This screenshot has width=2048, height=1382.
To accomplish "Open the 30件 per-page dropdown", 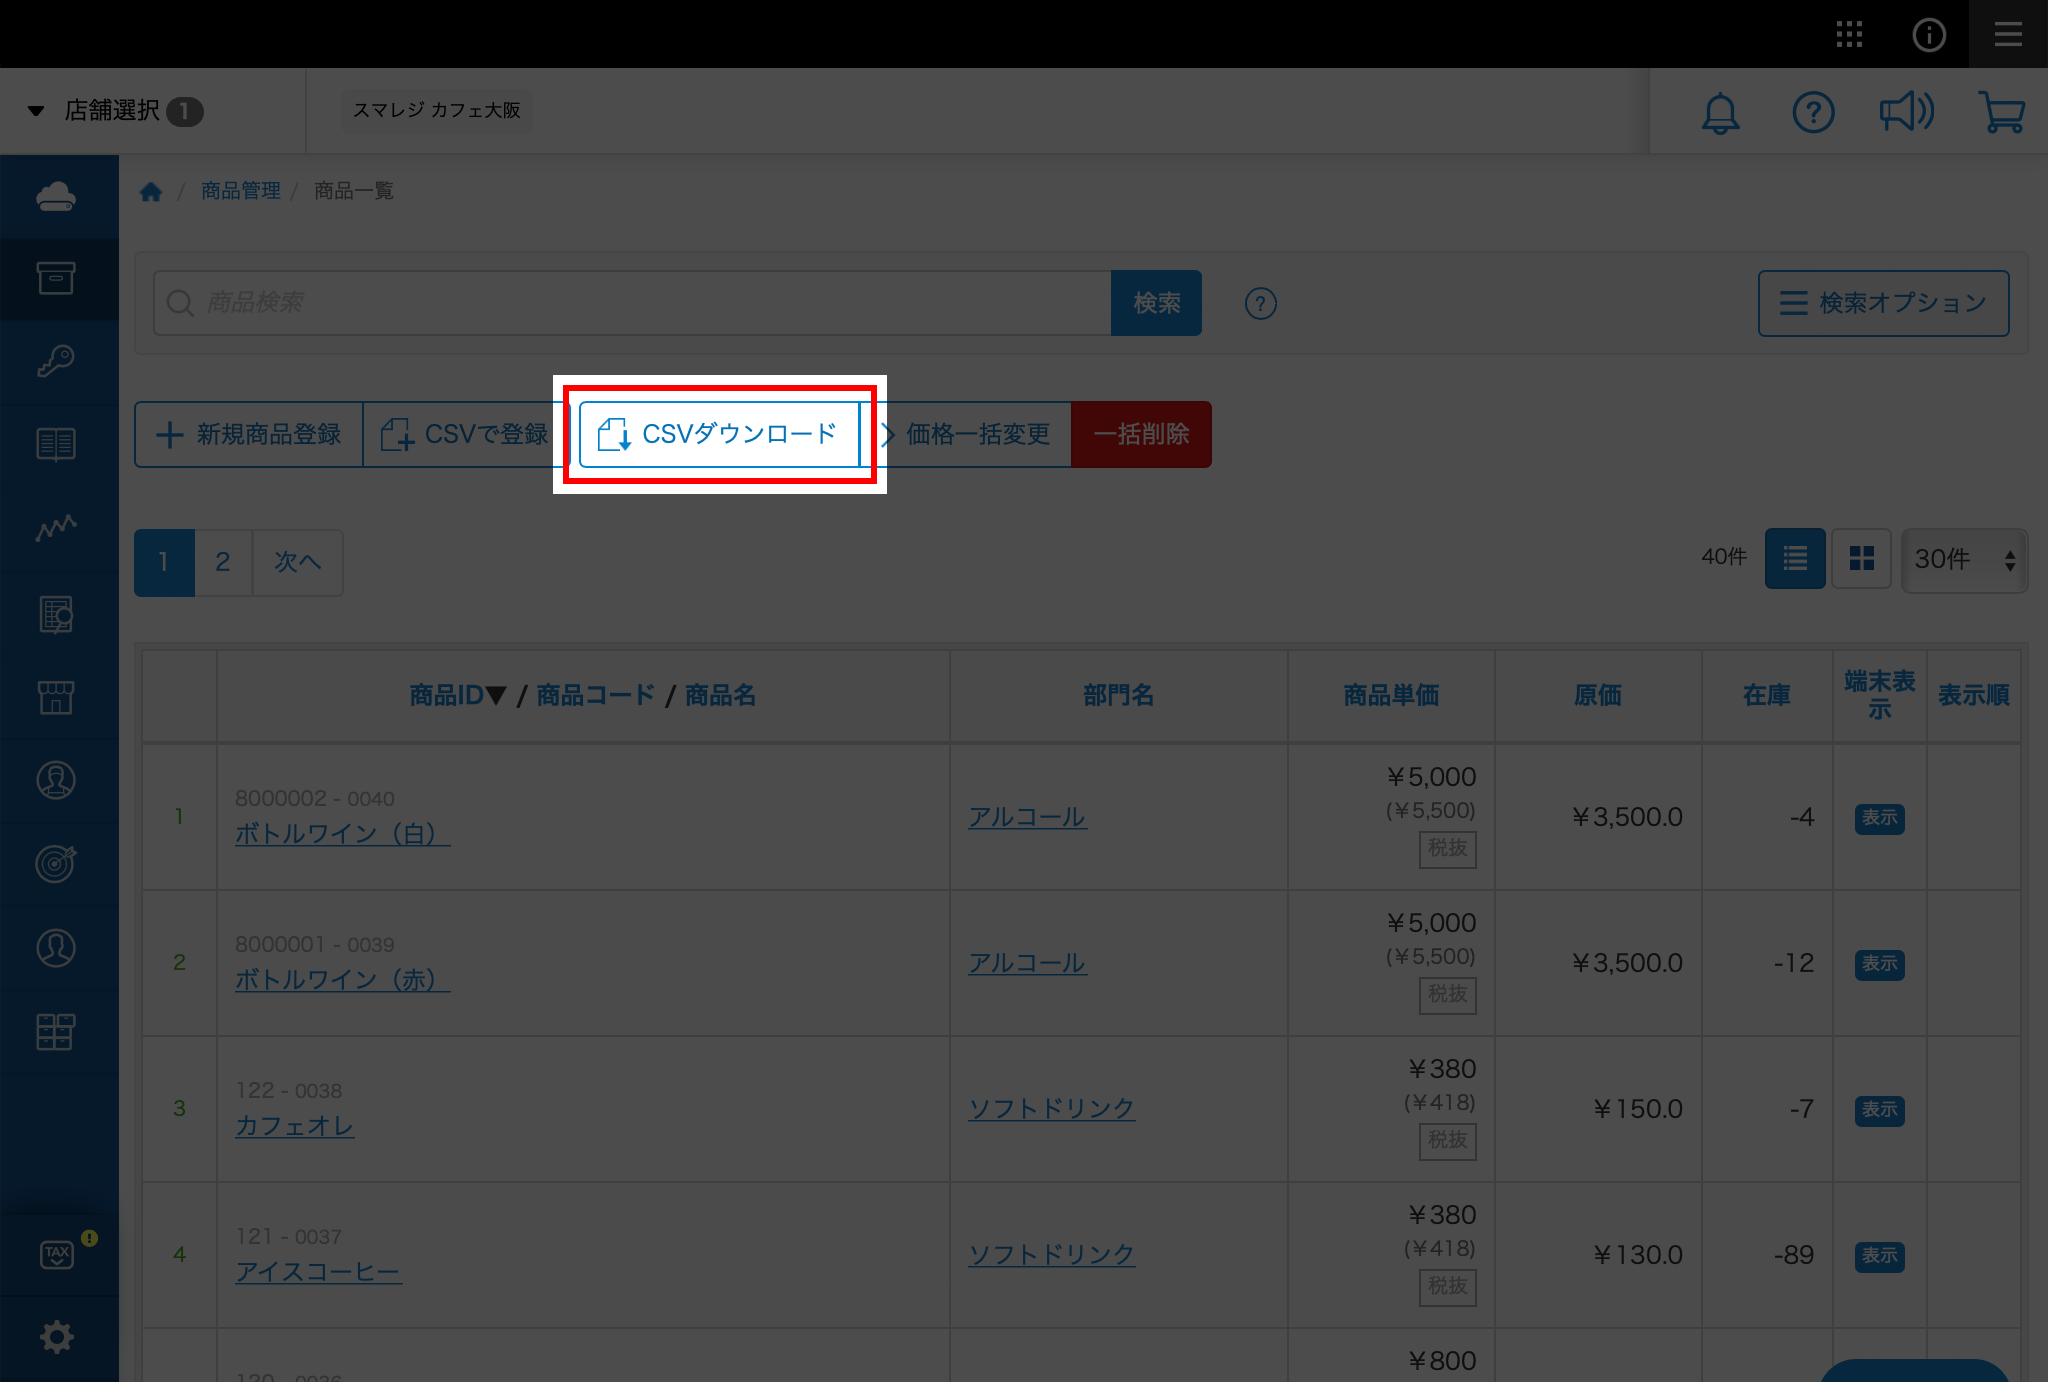I will pos(1964,559).
